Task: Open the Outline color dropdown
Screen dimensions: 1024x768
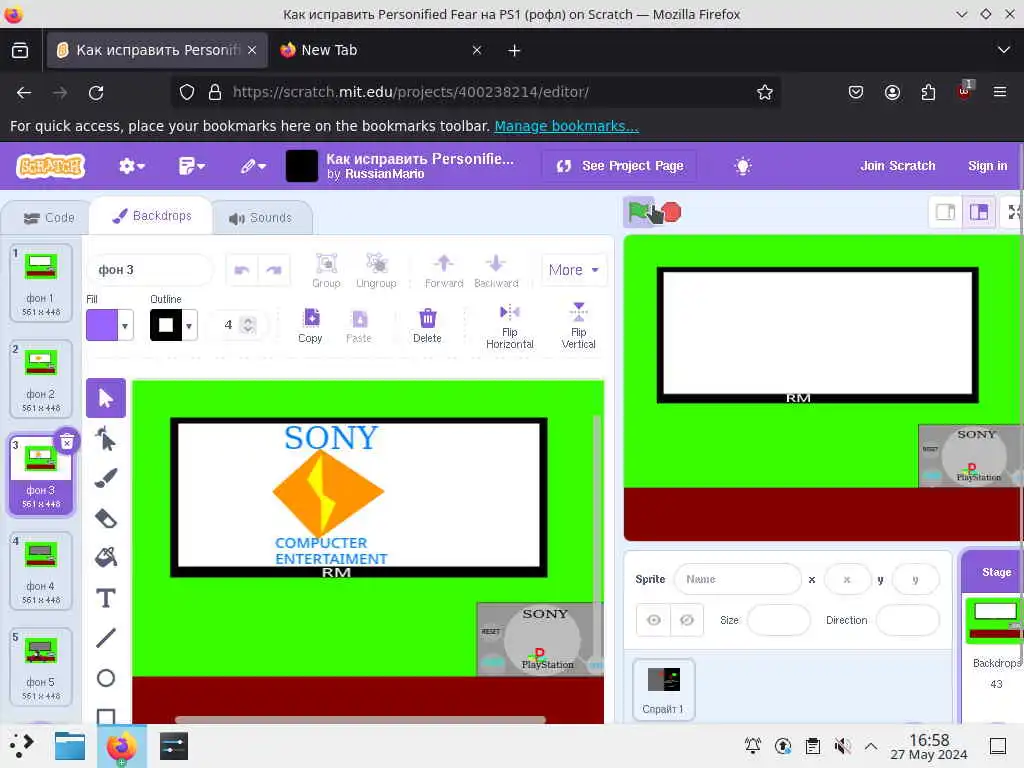Action: coord(189,325)
